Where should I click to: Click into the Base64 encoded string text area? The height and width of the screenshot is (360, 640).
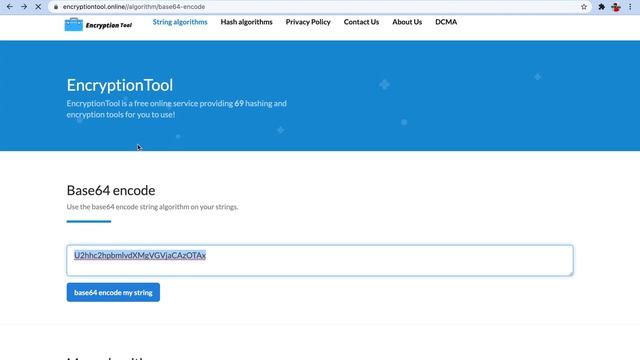(320, 260)
